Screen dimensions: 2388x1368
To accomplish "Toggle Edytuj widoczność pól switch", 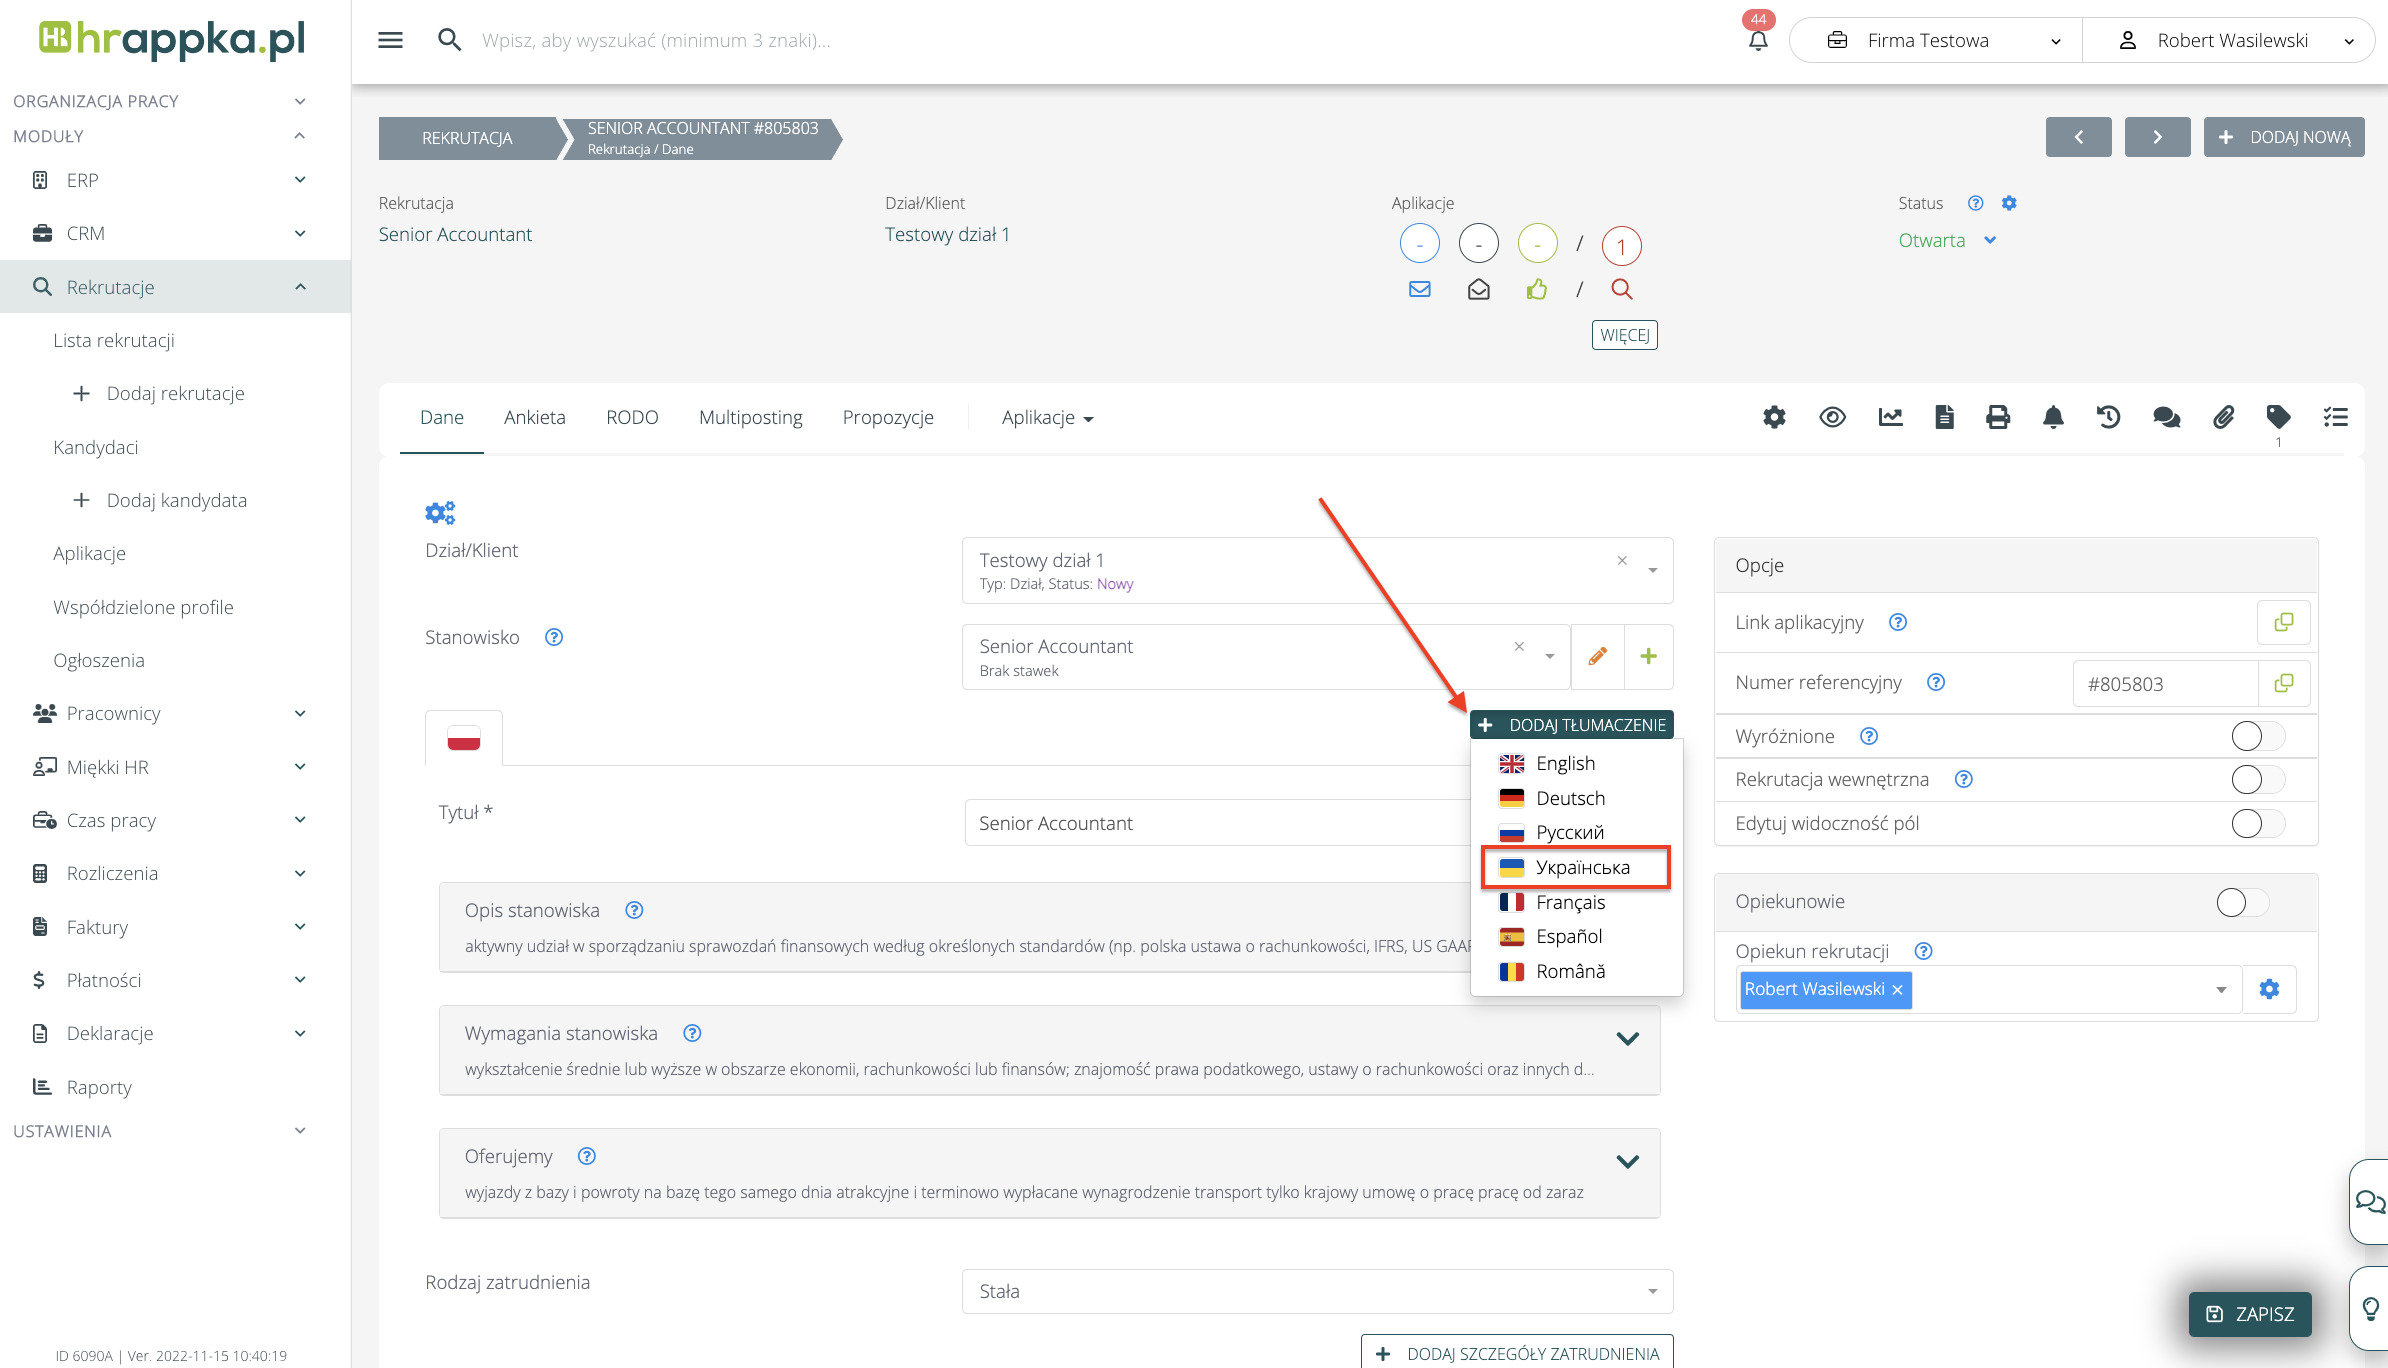I will (x=2257, y=823).
